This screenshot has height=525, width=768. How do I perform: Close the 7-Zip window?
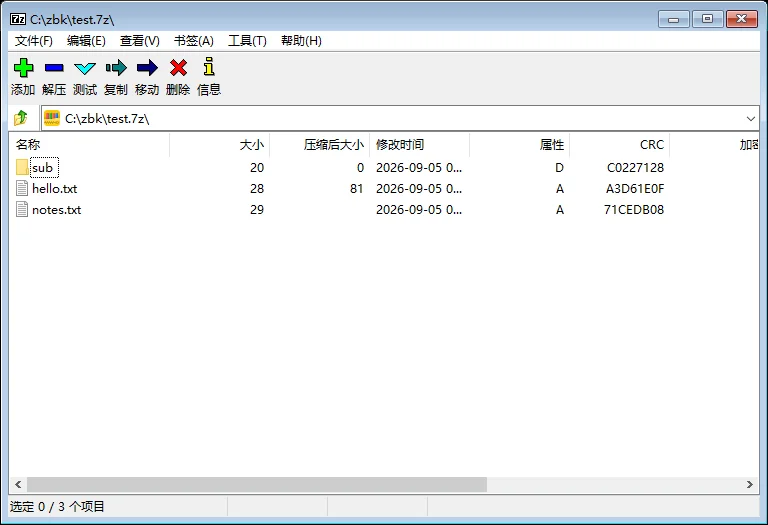pyautogui.click(x=742, y=19)
